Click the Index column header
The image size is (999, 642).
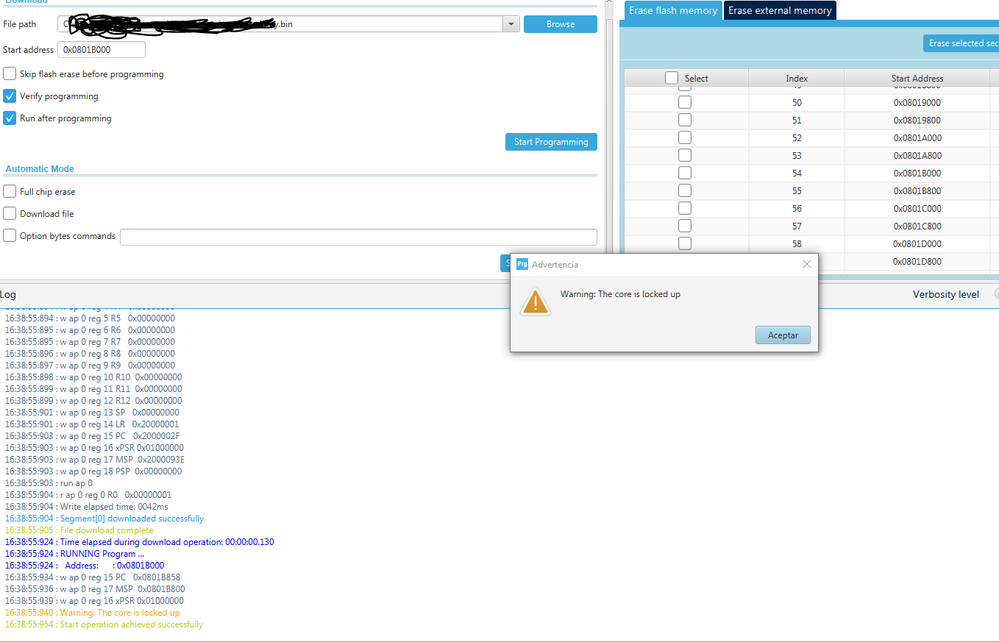pyautogui.click(x=796, y=78)
